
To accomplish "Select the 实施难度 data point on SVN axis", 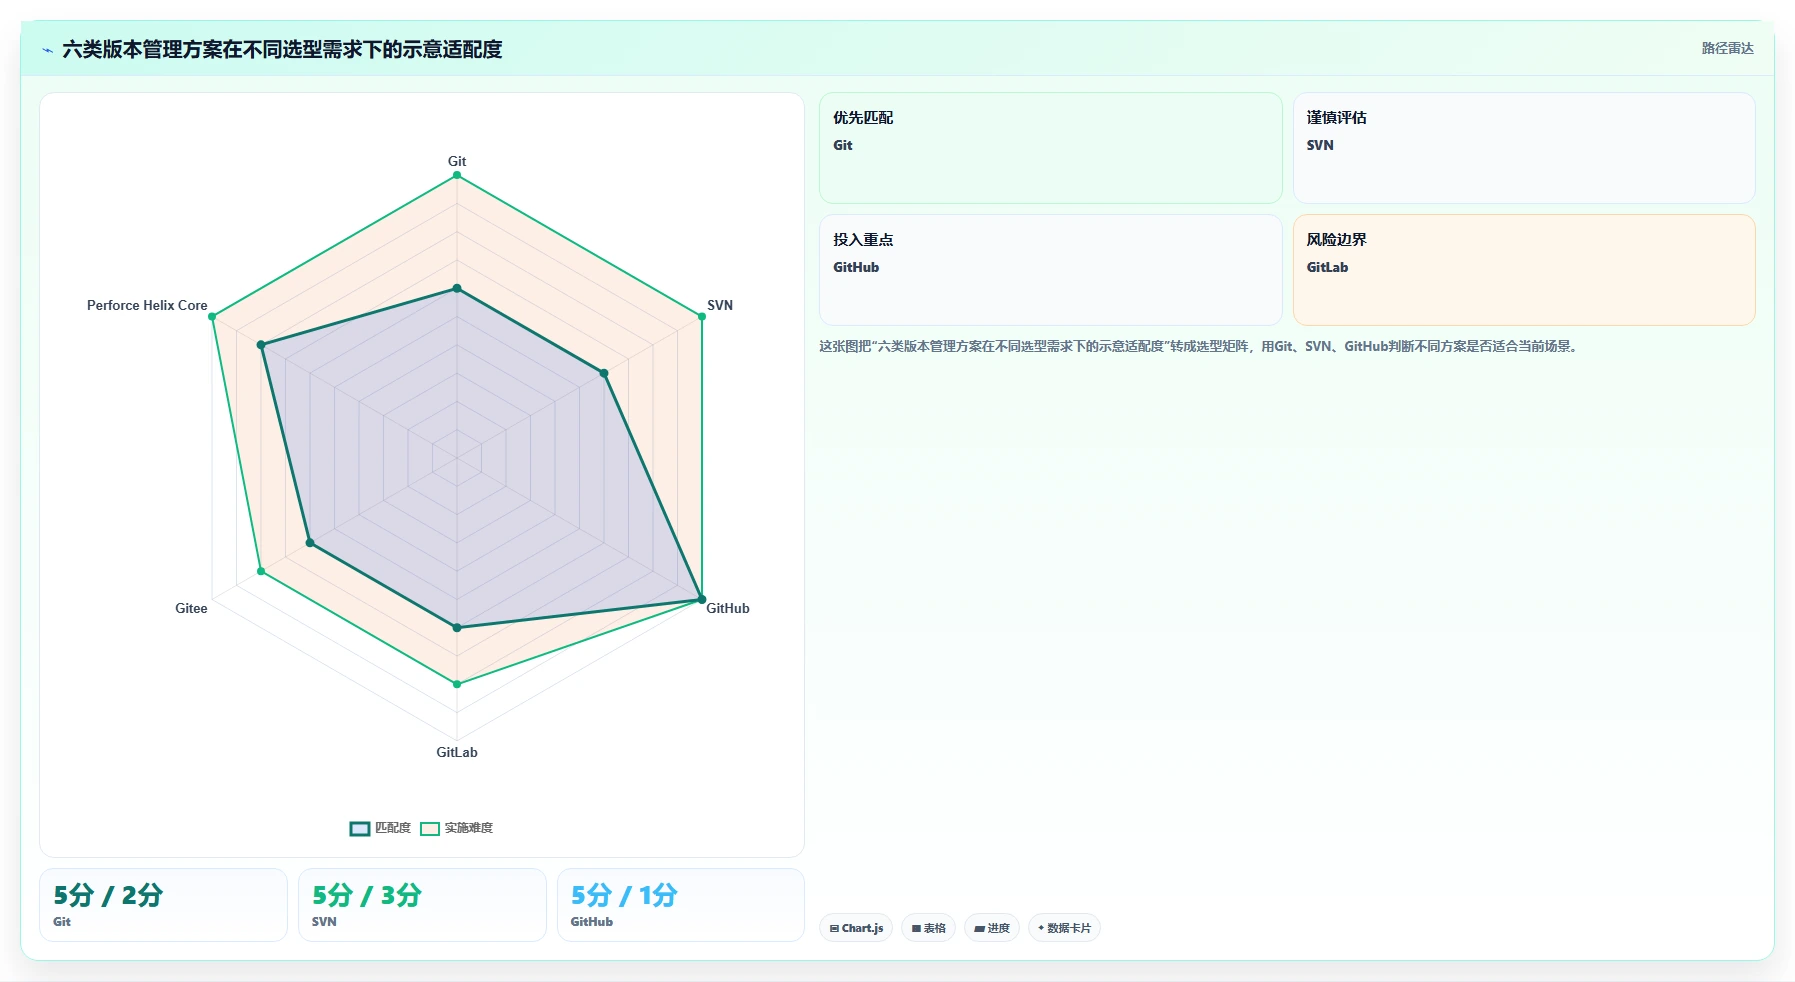I will point(702,316).
